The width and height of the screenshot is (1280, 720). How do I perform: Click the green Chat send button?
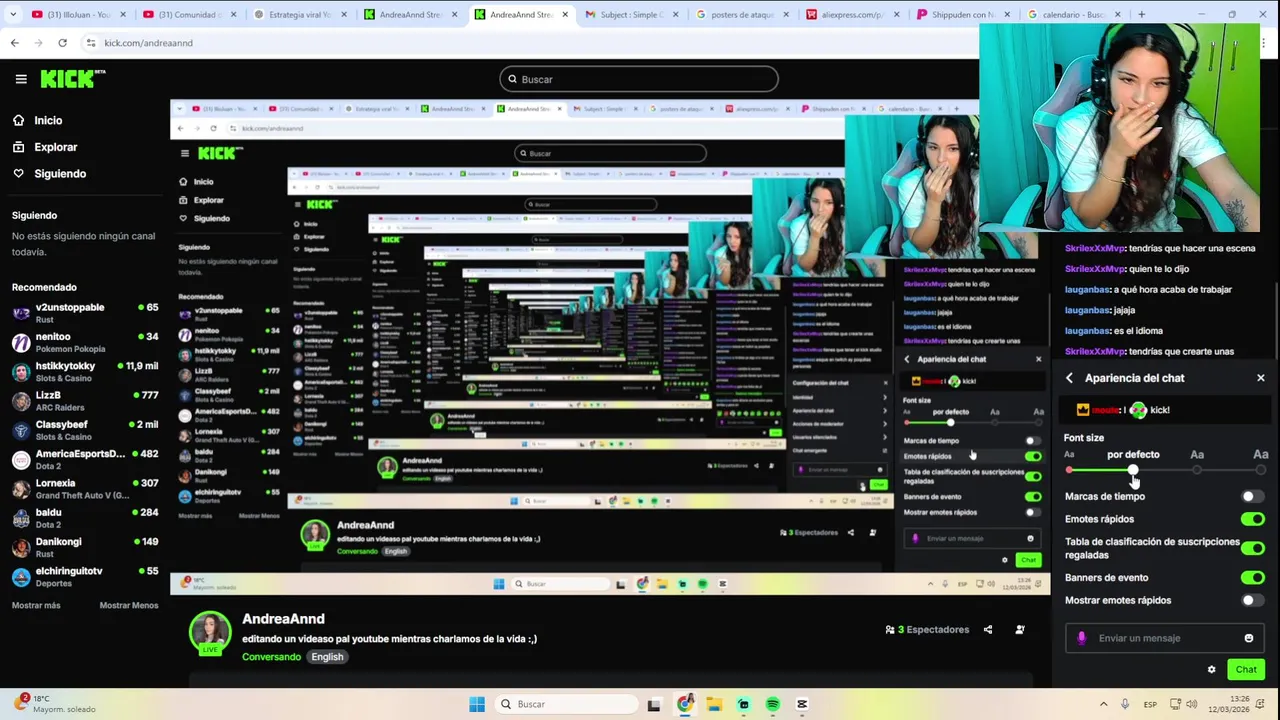point(1246,670)
